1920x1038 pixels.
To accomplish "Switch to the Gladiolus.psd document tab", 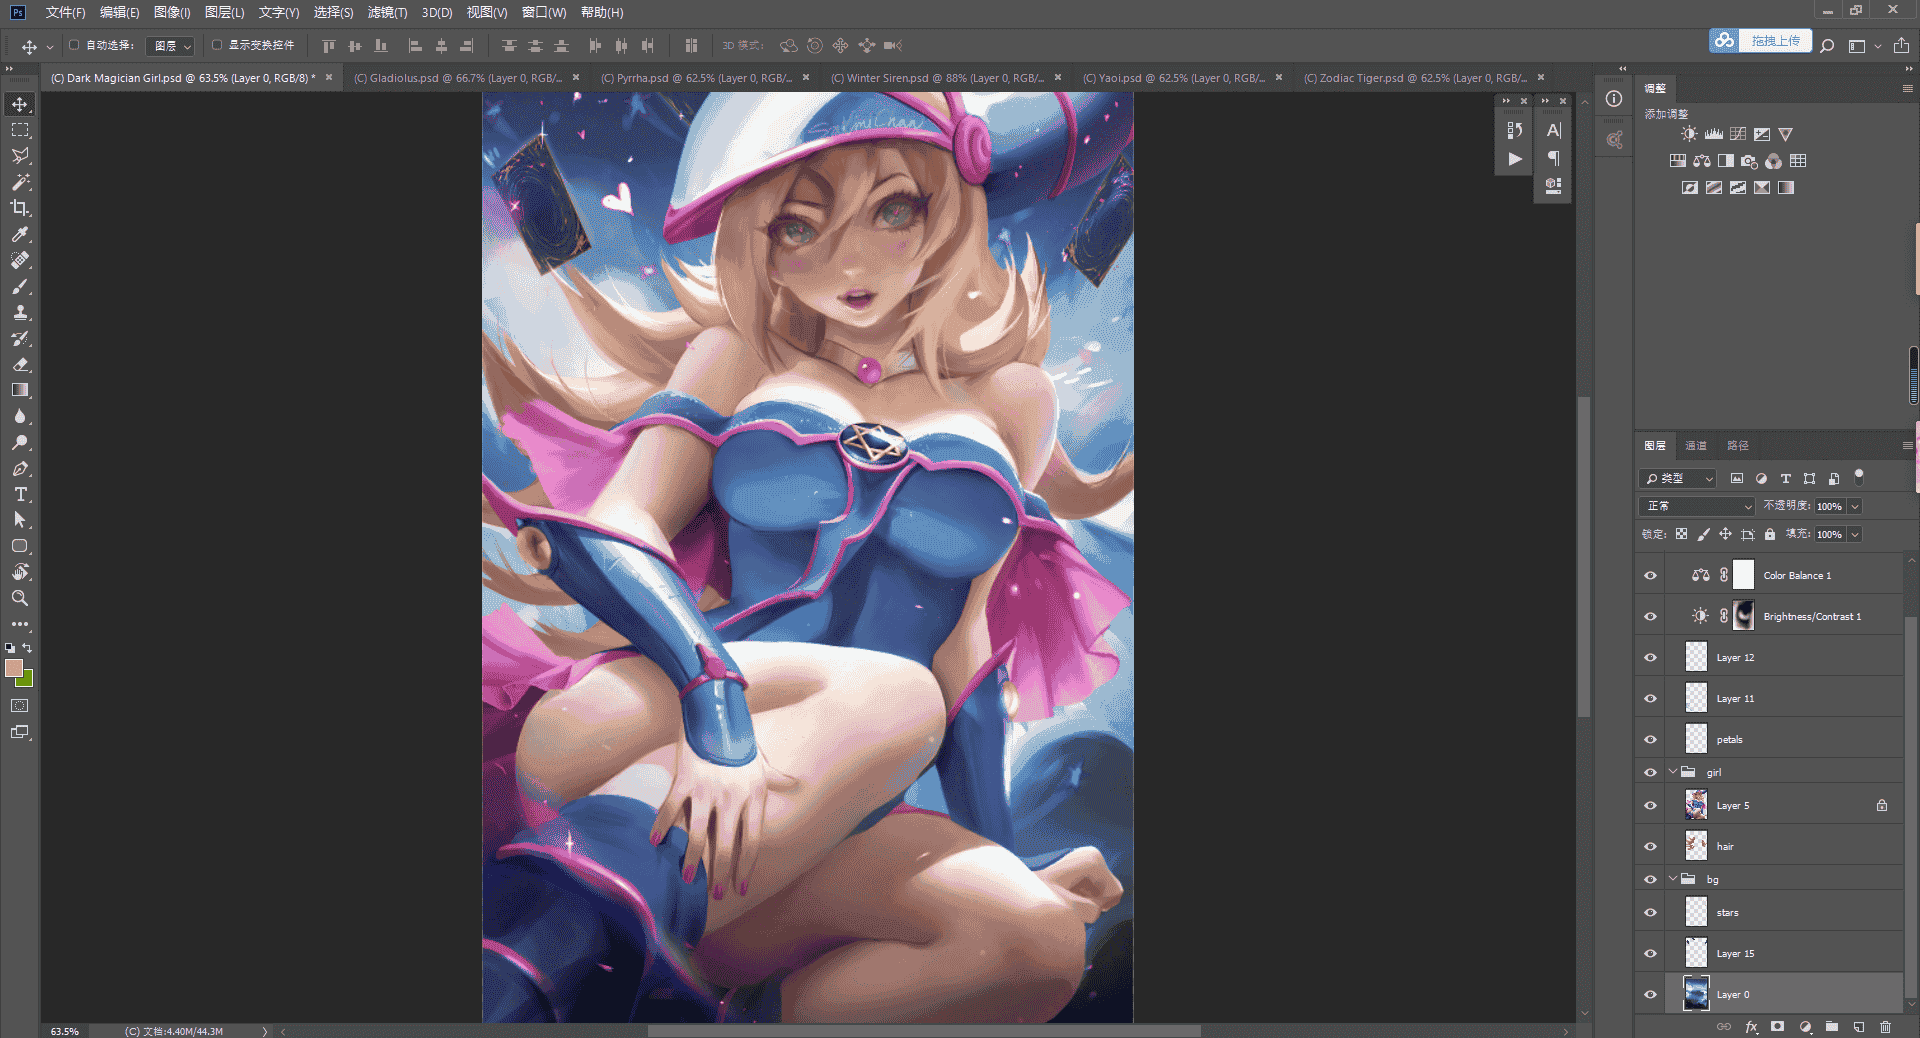I will coord(458,77).
